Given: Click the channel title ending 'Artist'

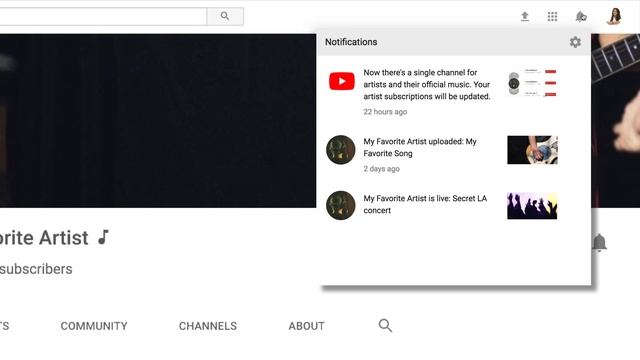Looking at the screenshot, I should pos(44,238).
